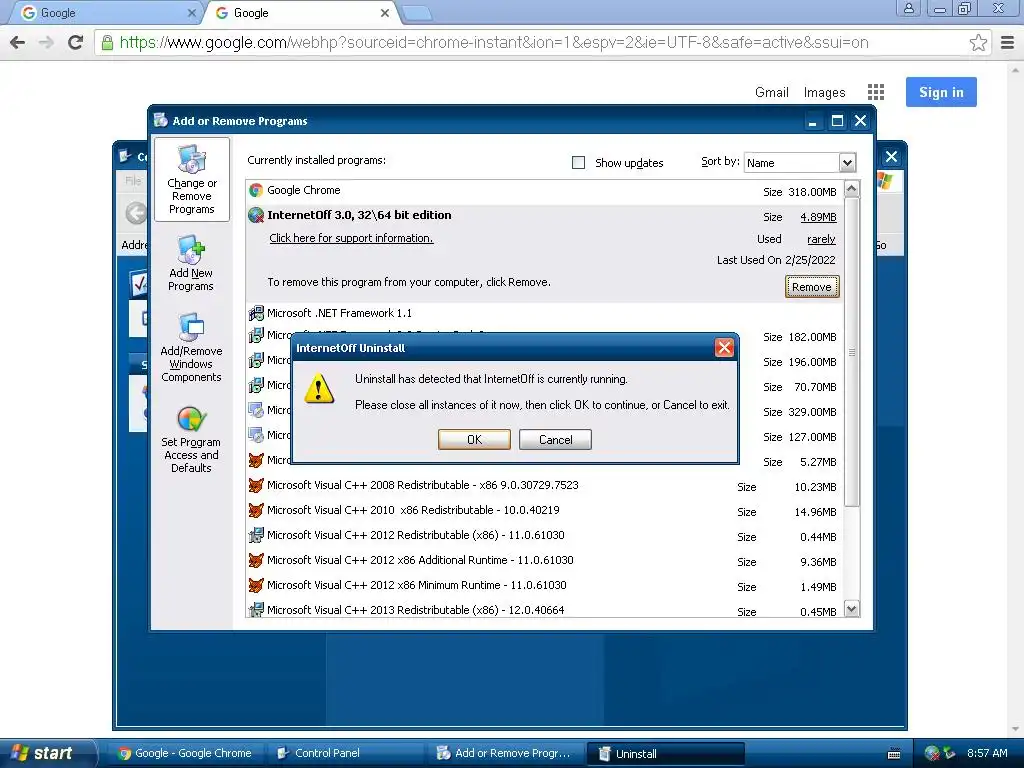Select Visual C++ 2012 Redistributable (x86) entry
Image resolution: width=1024 pixels, height=768 pixels.
(545, 536)
